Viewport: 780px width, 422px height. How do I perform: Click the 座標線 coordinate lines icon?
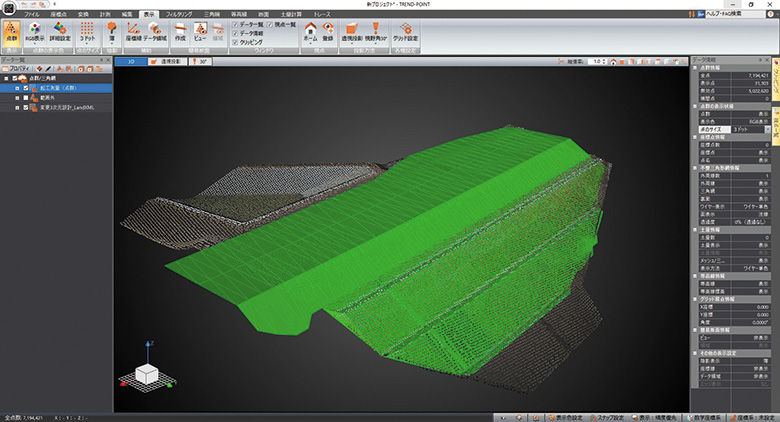(x=133, y=33)
